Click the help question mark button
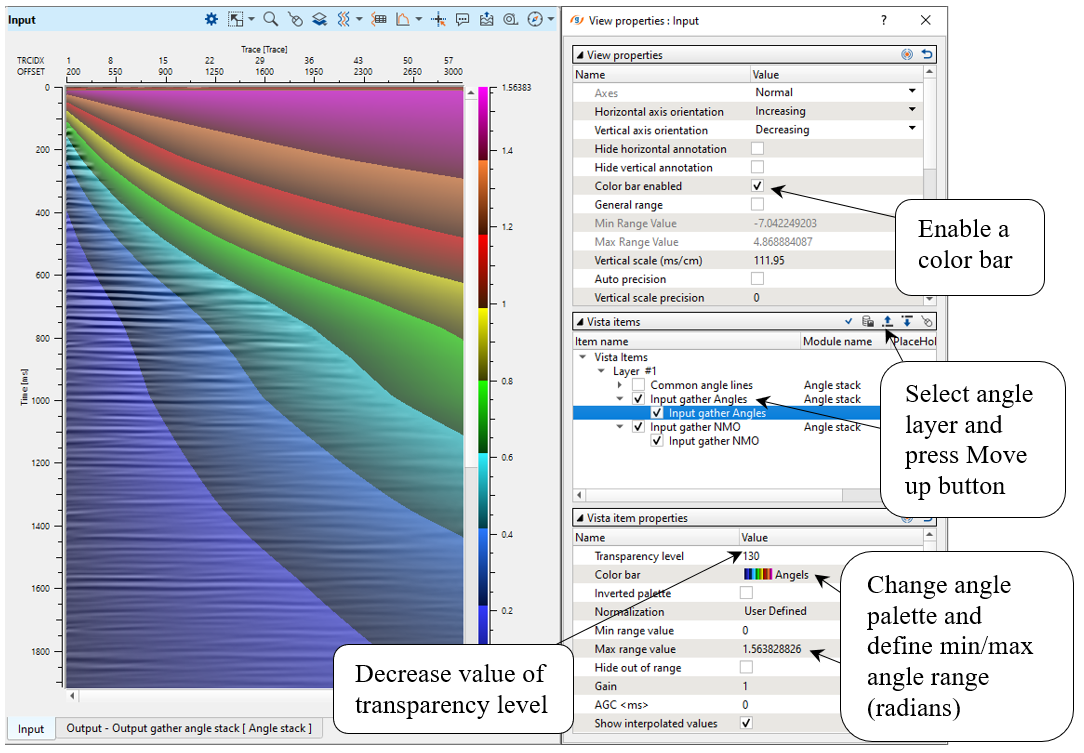 coord(883,19)
